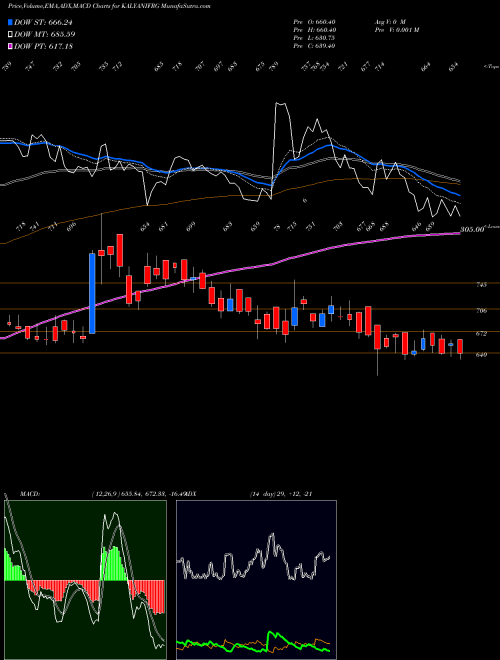The height and width of the screenshot is (660, 500).
Task: Click the 649 price level label
Action: pyautogui.click(x=482, y=354)
